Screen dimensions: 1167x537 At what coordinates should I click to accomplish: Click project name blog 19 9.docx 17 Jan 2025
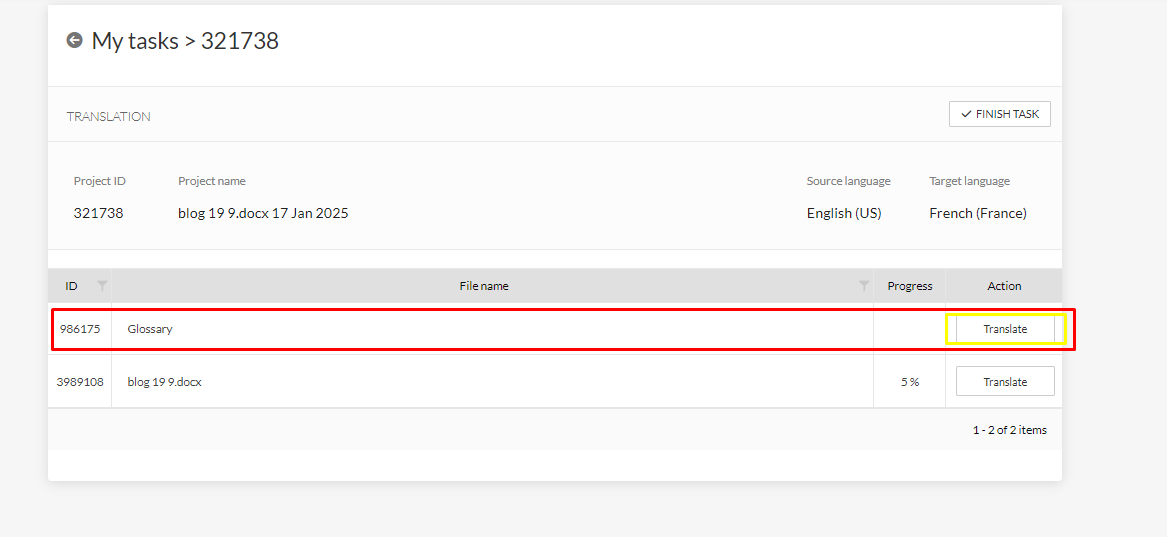click(x=263, y=213)
